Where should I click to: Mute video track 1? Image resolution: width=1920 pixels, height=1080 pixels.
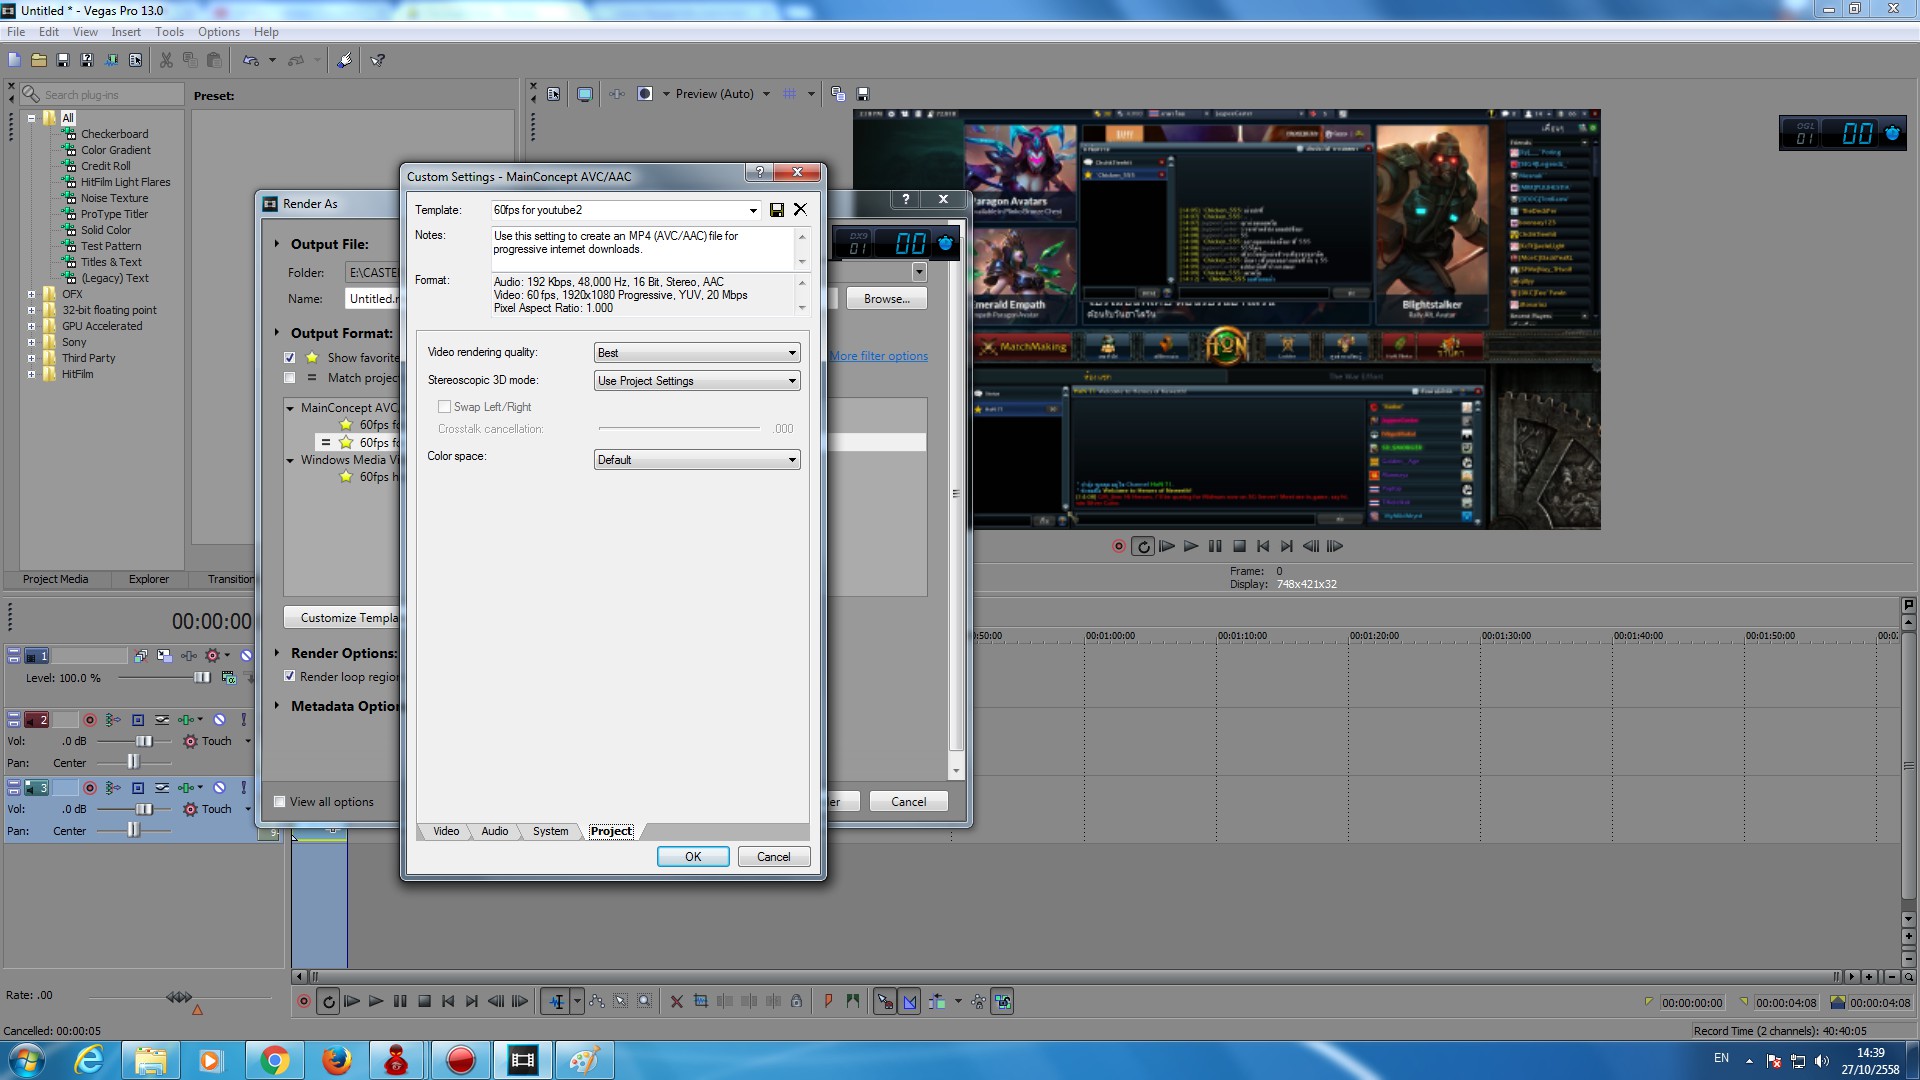[x=246, y=656]
